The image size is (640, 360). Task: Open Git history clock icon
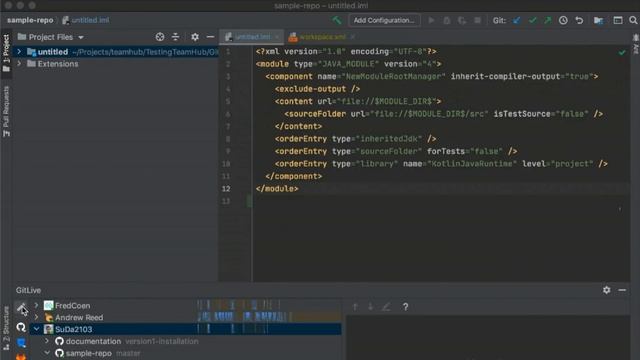coord(563,20)
